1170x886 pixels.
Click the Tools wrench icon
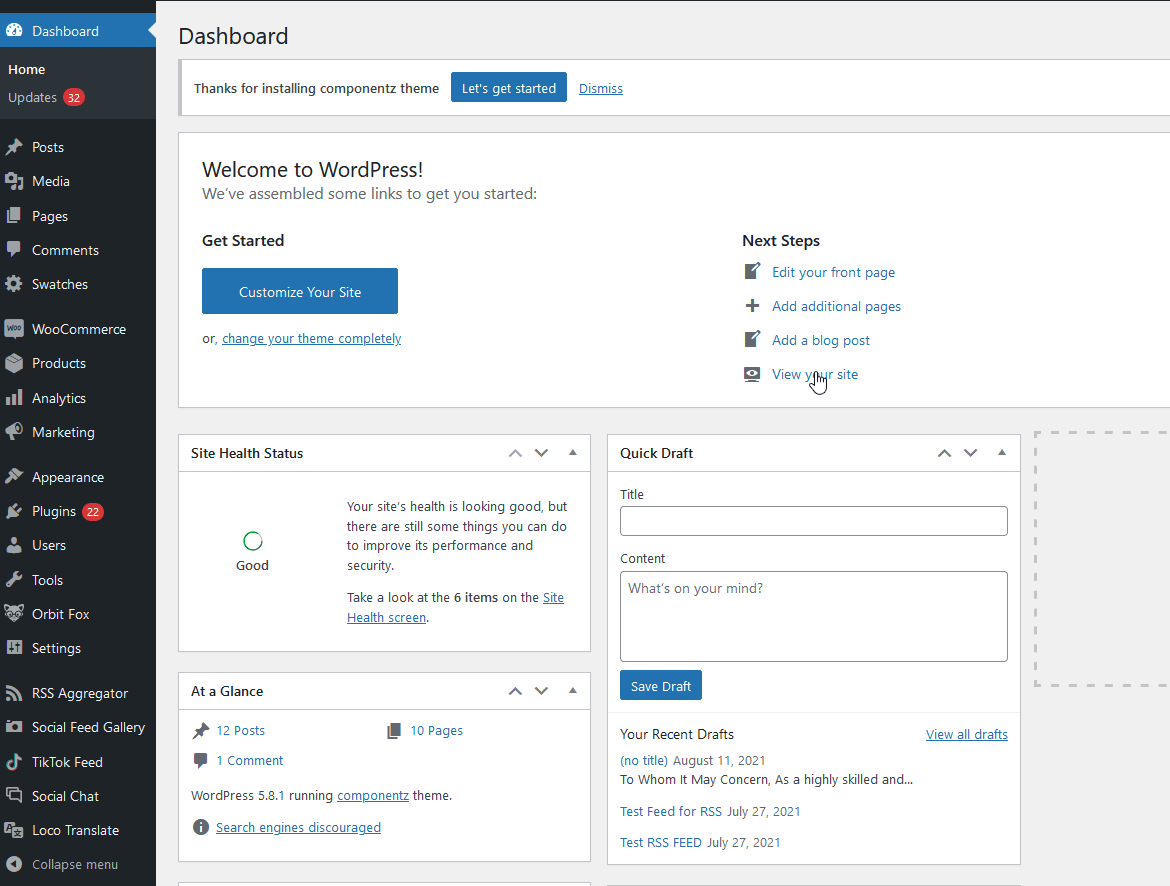click(14, 580)
